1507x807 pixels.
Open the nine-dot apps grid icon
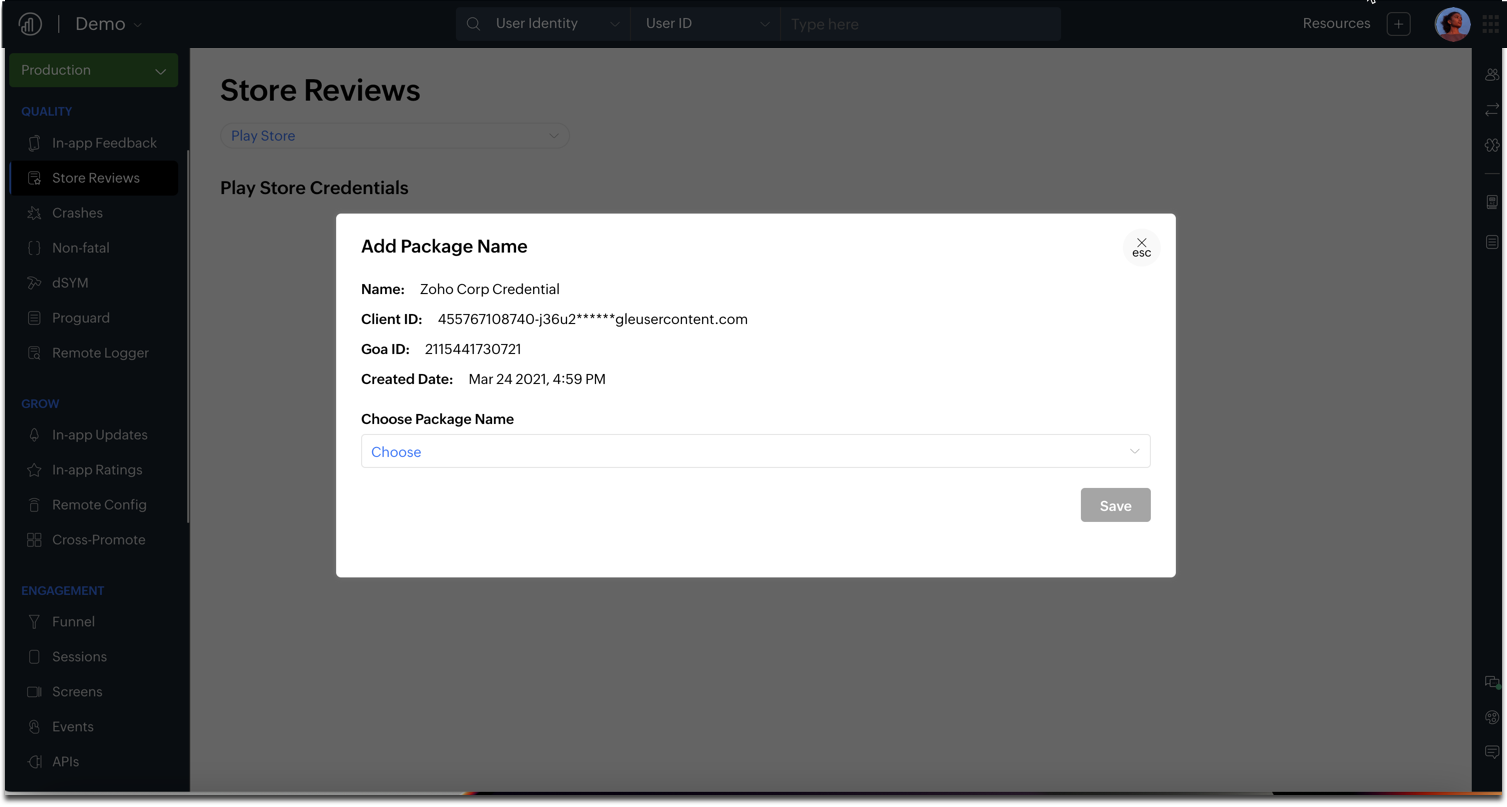1490,24
